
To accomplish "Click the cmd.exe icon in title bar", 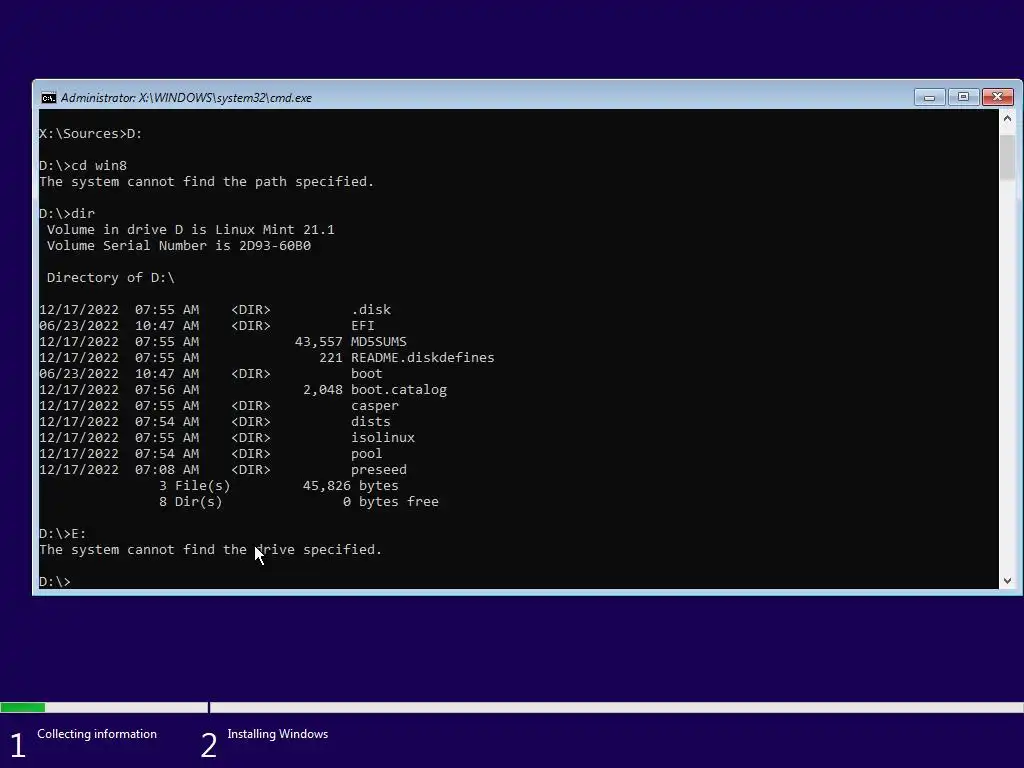I will pyautogui.click(x=48, y=98).
